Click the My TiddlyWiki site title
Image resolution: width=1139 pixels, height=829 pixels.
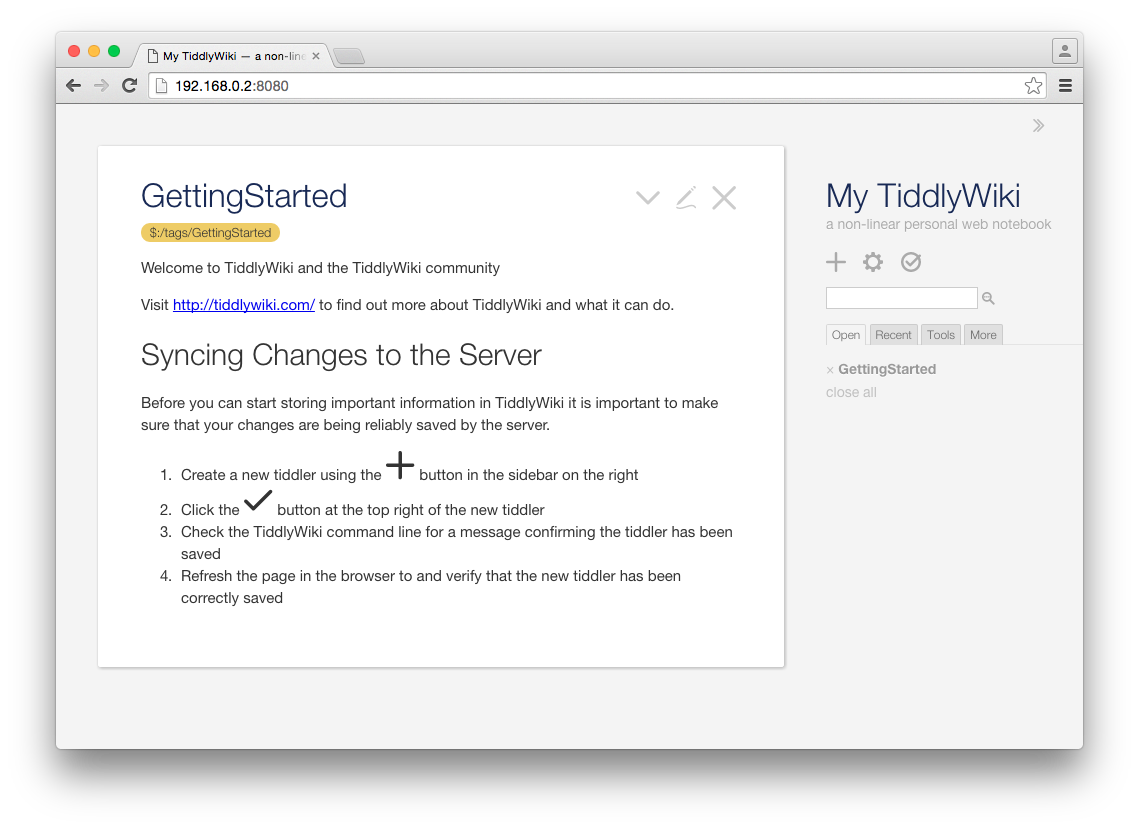point(923,196)
